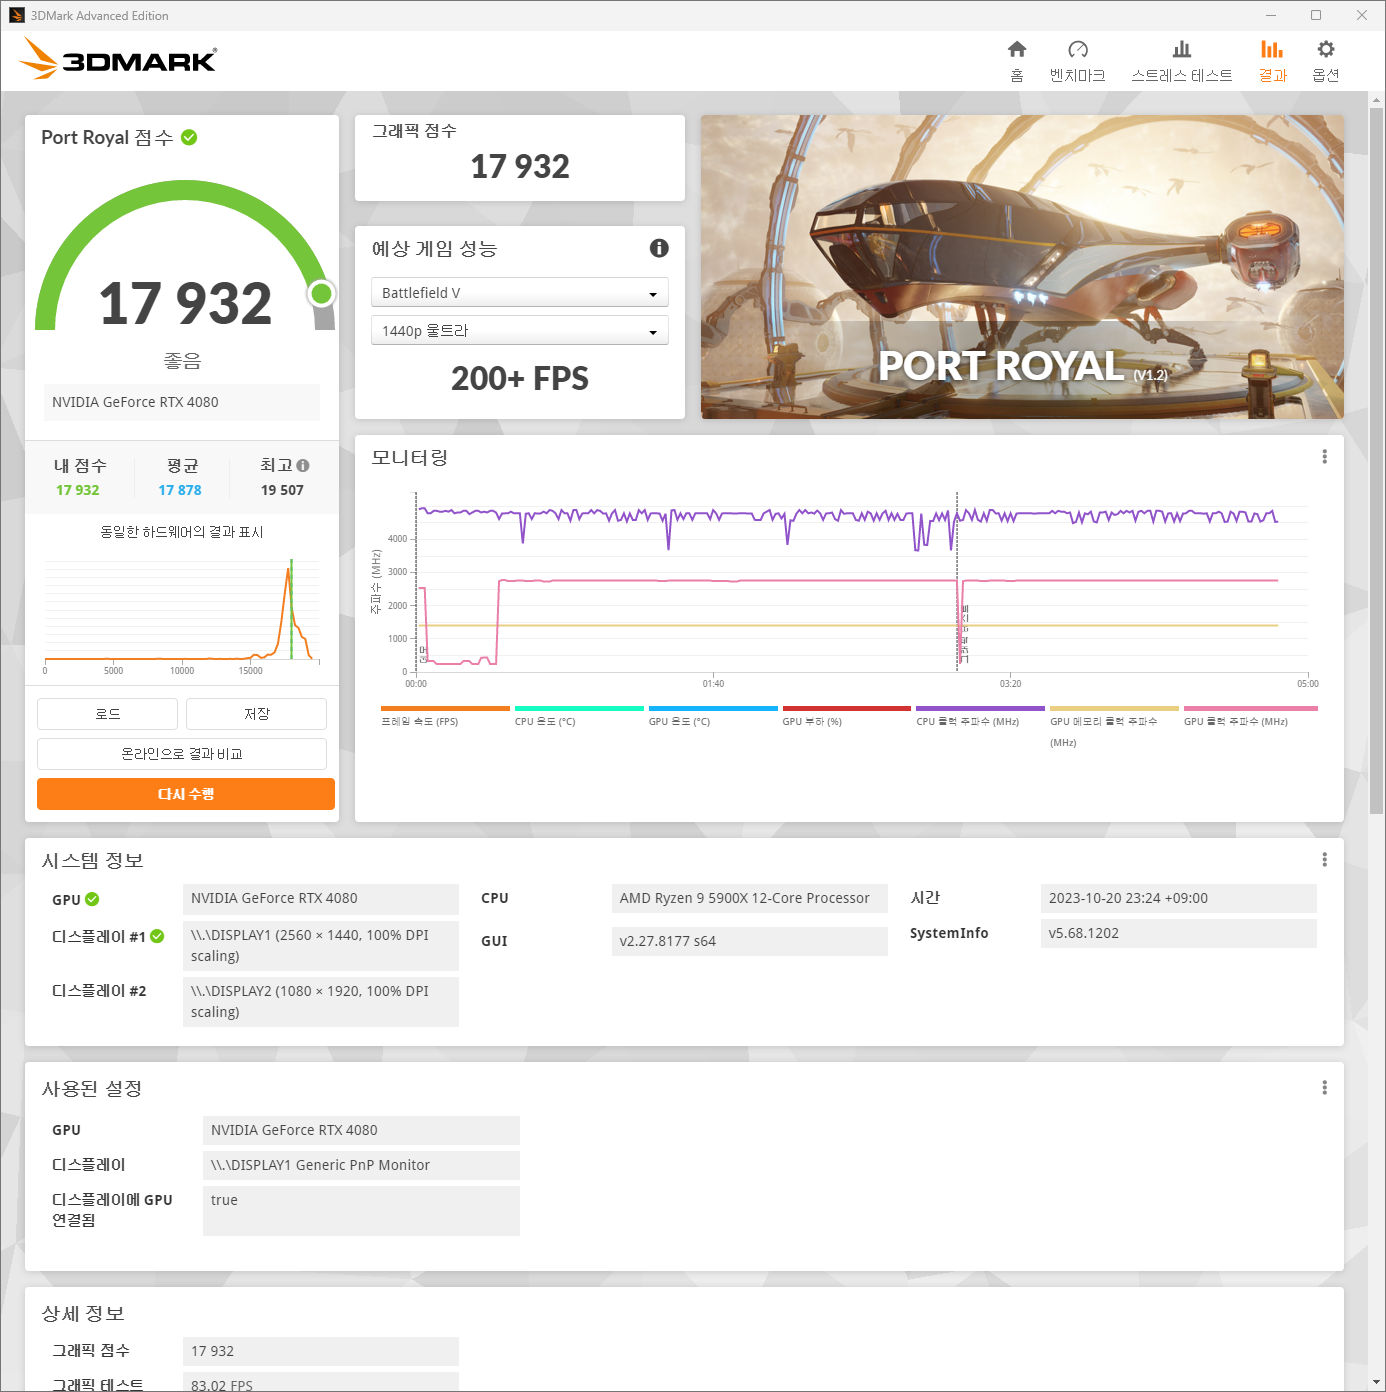1386x1392 pixels.
Task: Click the info icon next to estimated game performance
Action: click(x=659, y=248)
